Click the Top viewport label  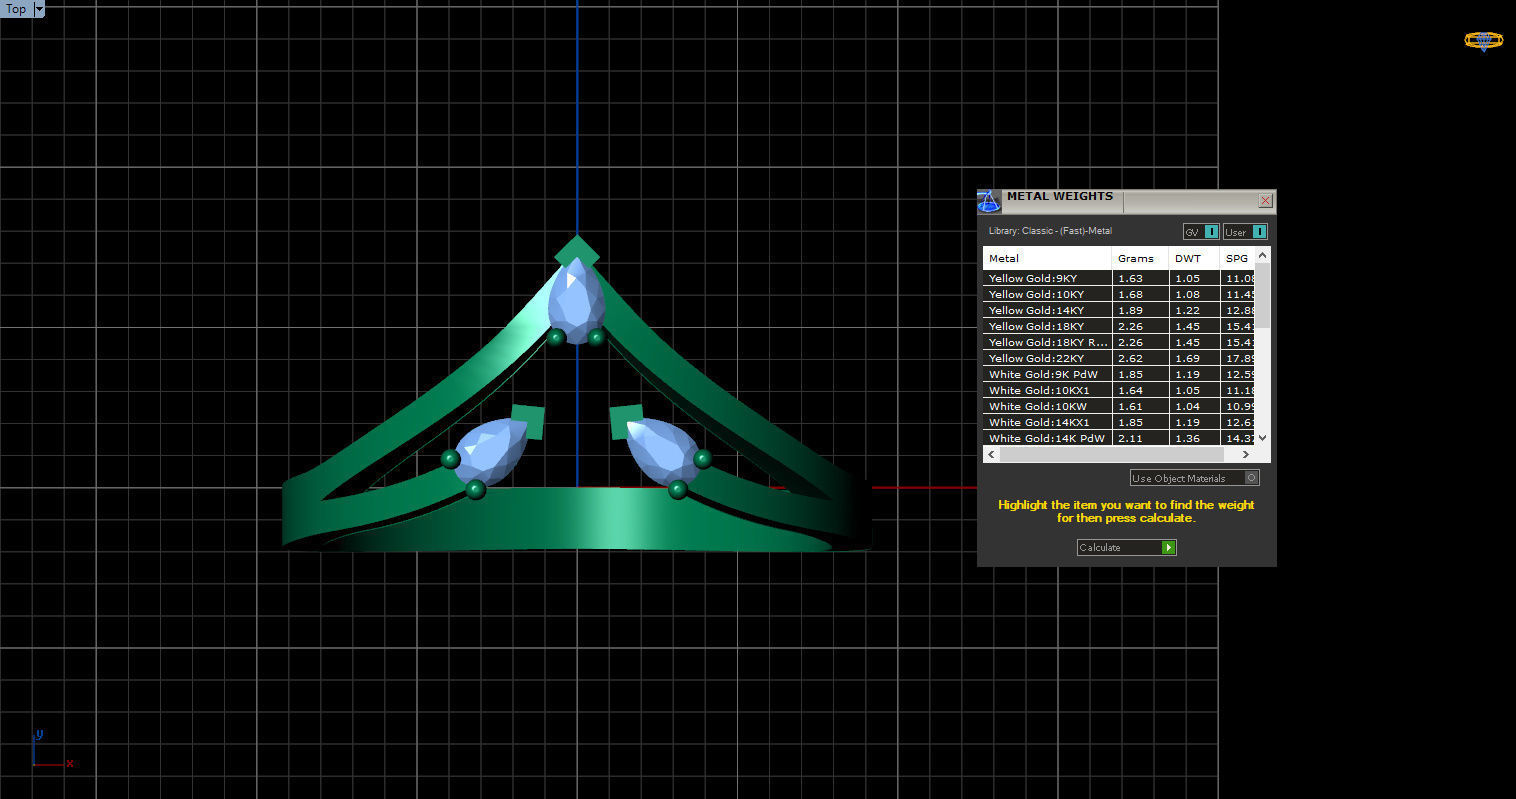(16, 9)
